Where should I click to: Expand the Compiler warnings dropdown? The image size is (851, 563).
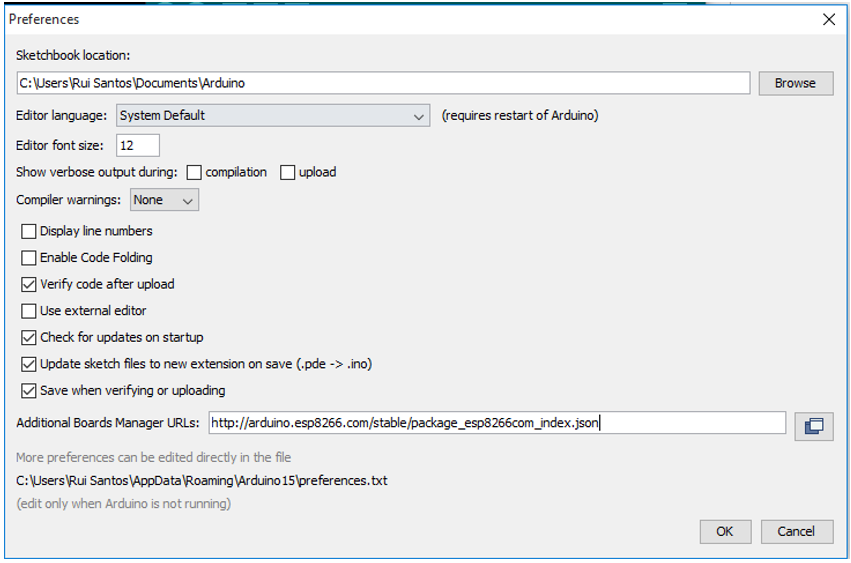pyautogui.click(x=165, y=200)
